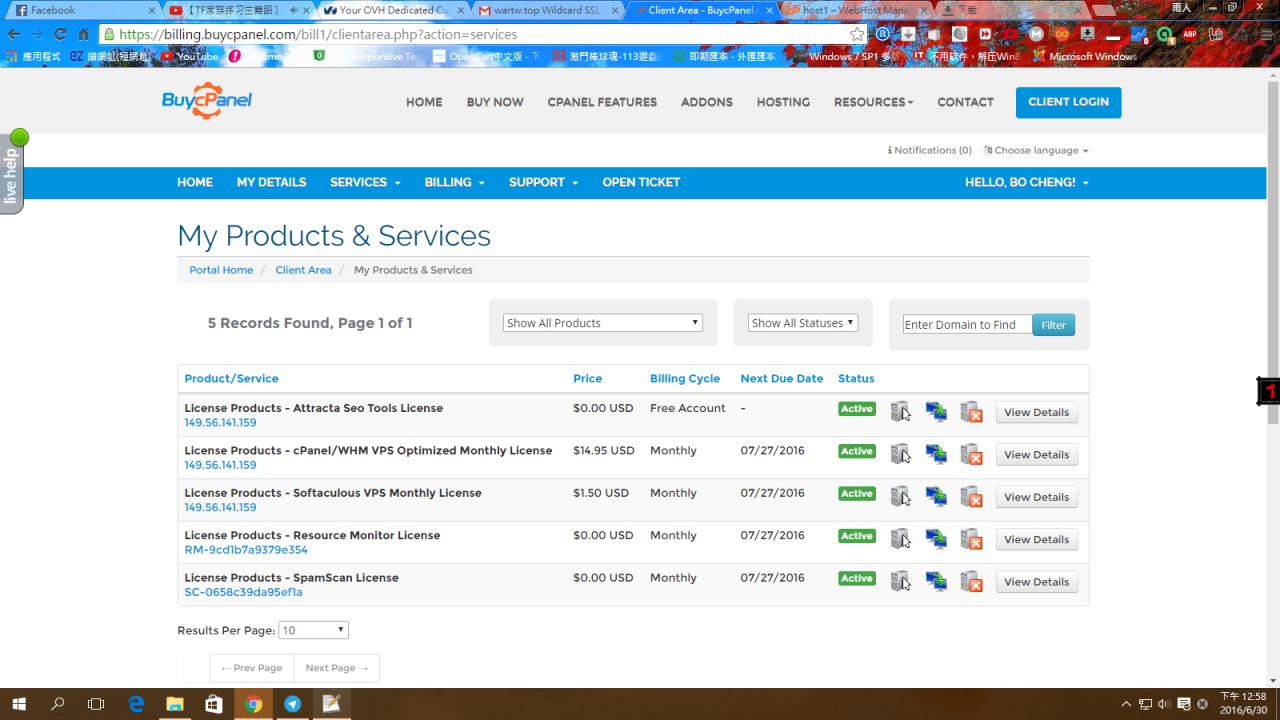This screenshot has height=720, width=1280.
Task: Click the BuycPanel logo
Action: click(x=207, y=101)
